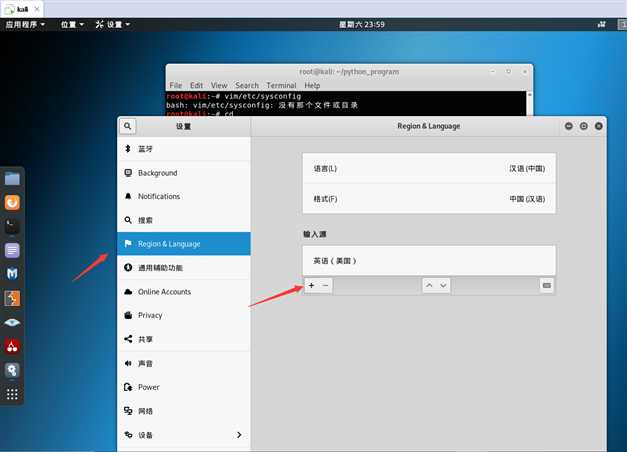Image resolution: width=627 pixels, height=452 pixels.
Task: Add an input source with plus button
Action: pos(312,285)
